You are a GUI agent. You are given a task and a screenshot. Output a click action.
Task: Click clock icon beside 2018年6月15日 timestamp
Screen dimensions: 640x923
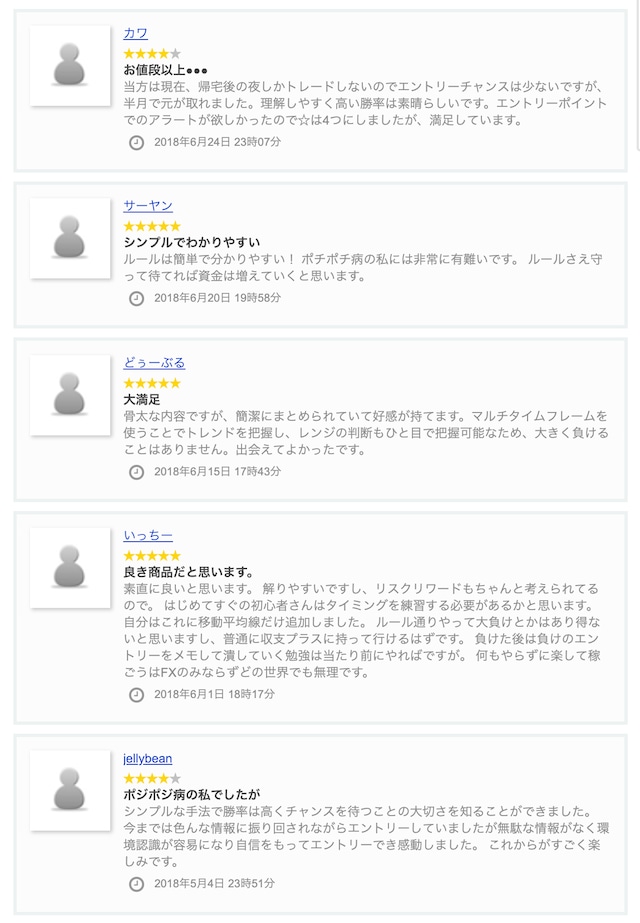137,472
